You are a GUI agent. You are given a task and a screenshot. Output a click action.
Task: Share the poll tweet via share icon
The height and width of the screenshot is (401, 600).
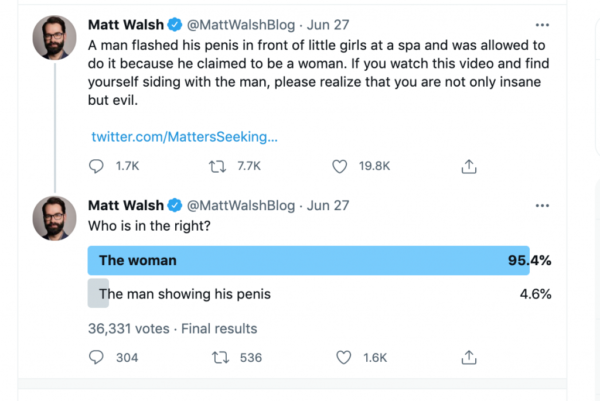[x=469, y=357]
